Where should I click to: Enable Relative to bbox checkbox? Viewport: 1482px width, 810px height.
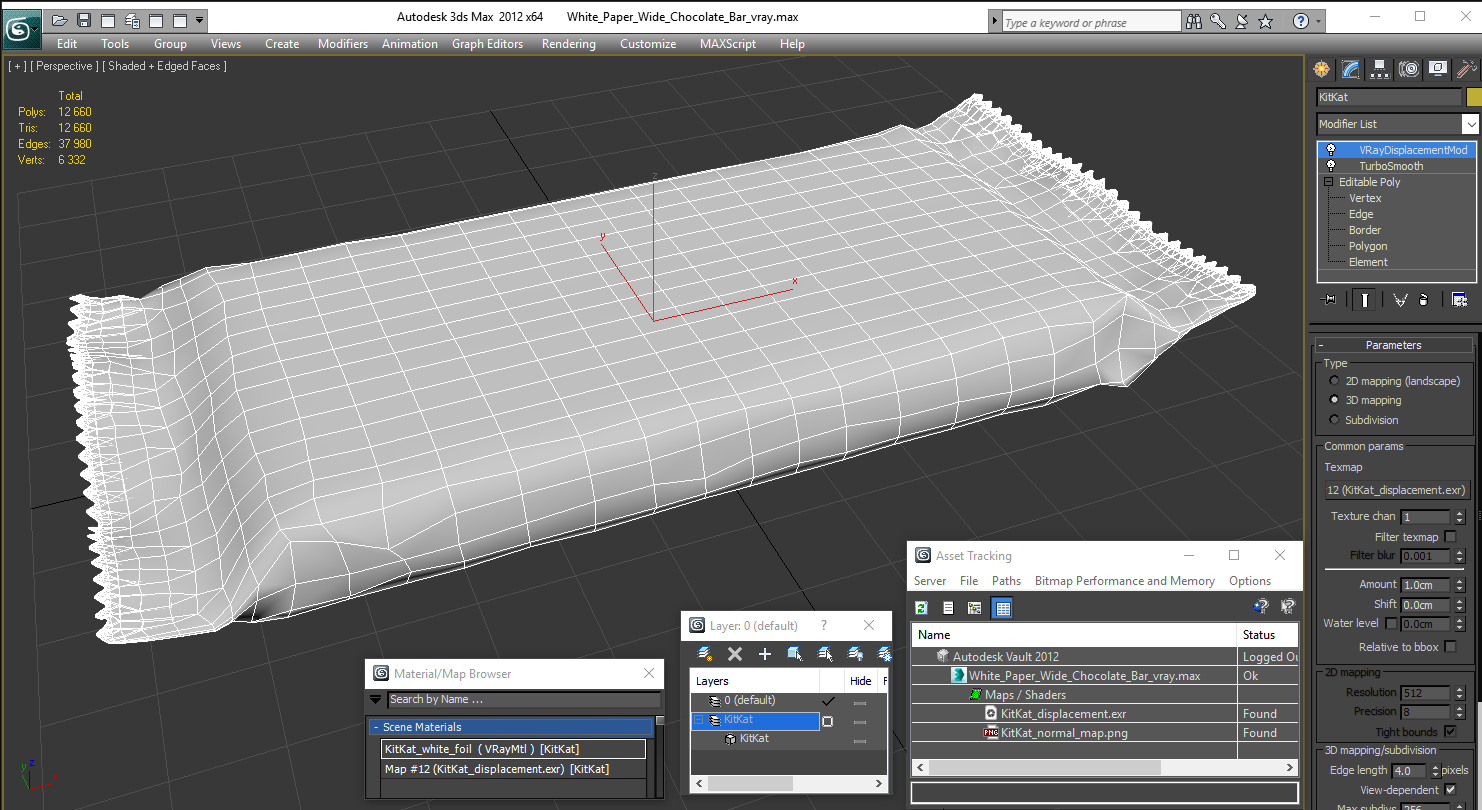[1451, 647]
